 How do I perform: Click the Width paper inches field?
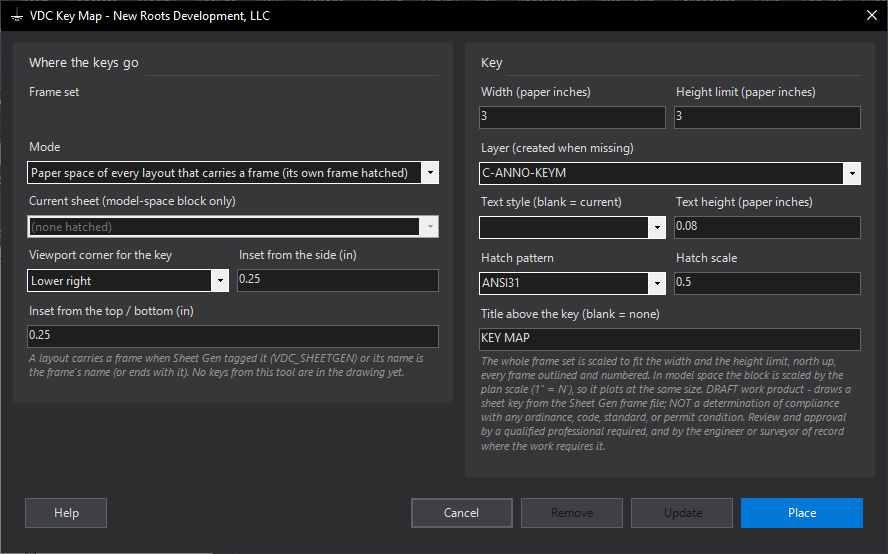[572, 117]
